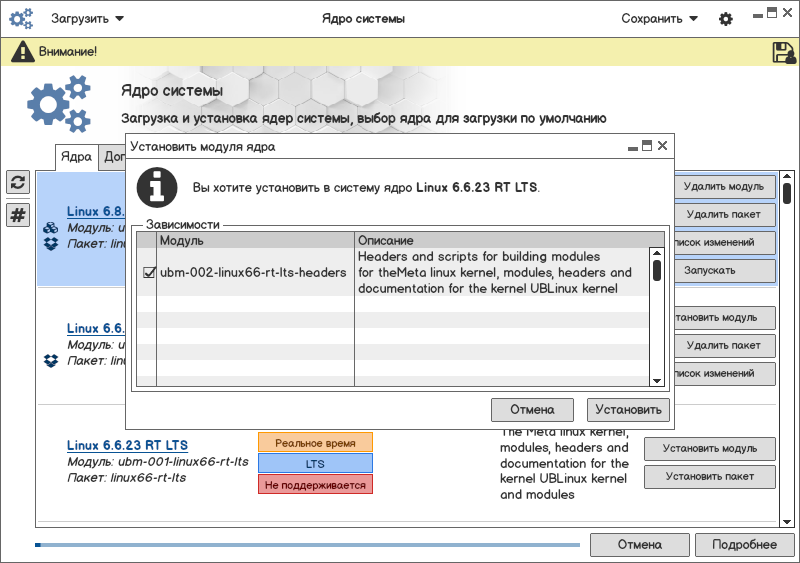
Task: Toggle checkbox for ubm-002-linux66-rt-lts-headers
Action: pyautogui.click(x=148, y=273)
